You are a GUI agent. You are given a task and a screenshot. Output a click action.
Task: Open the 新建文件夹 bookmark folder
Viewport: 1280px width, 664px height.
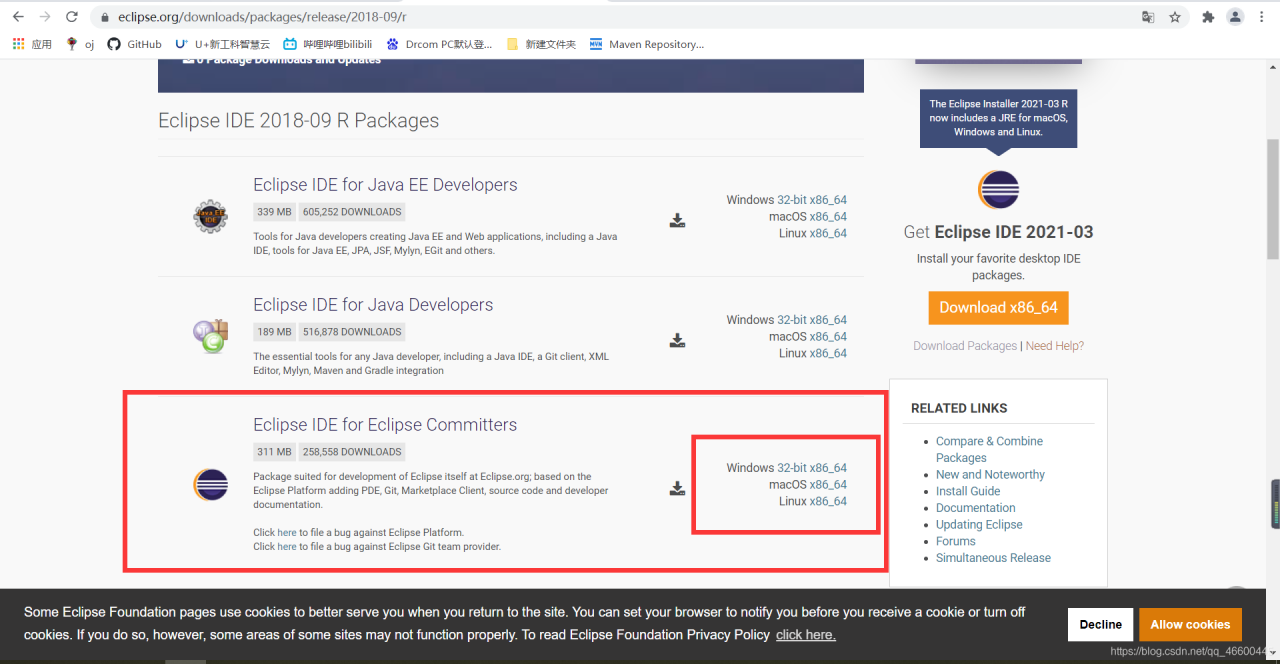(x=541, y=44)
